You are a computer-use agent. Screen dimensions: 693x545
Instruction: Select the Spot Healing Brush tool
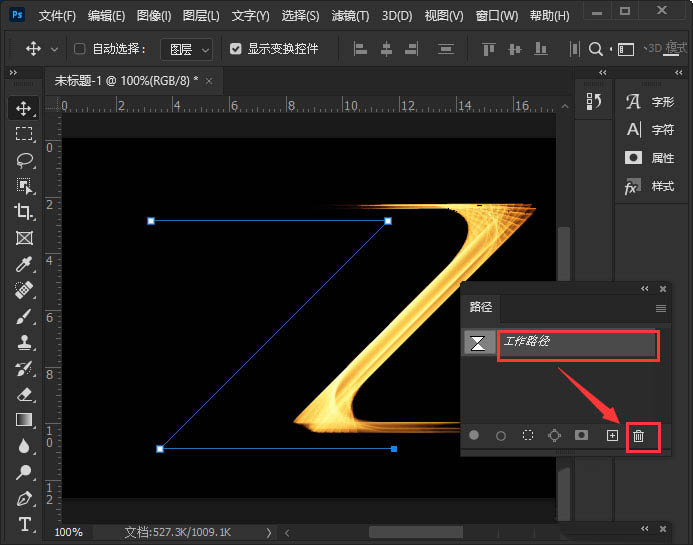(24, 290)
